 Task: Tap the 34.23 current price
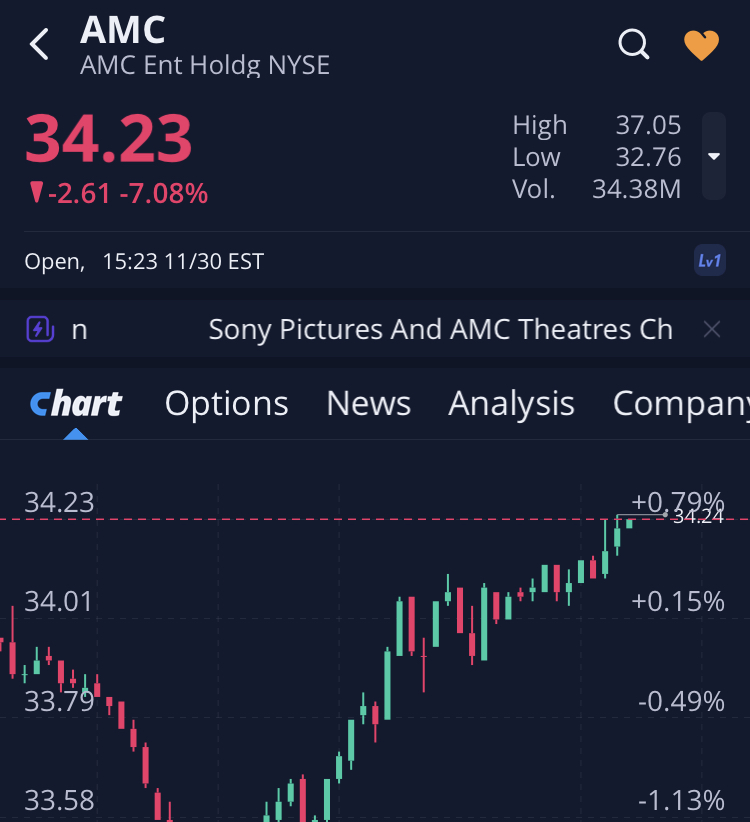[108, 139]
